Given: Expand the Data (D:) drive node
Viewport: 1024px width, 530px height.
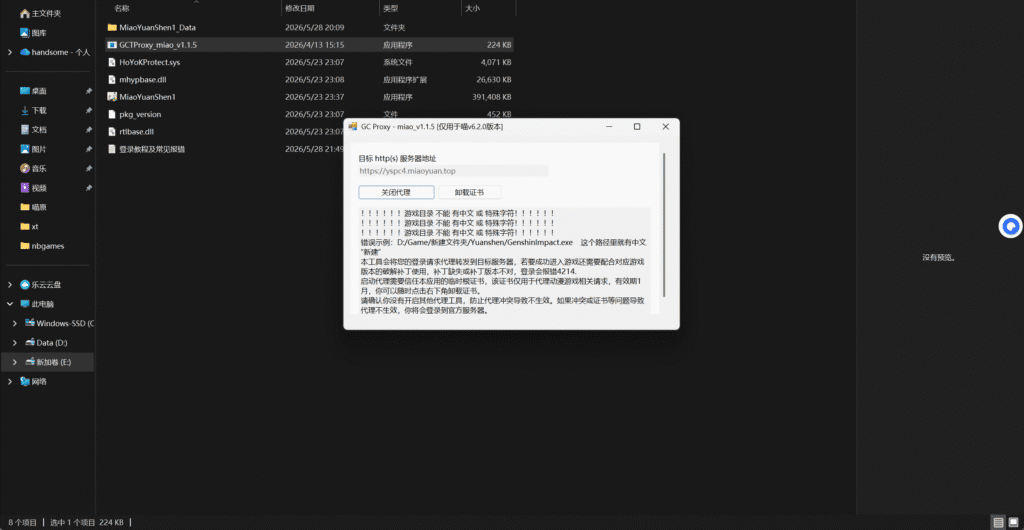Looking at the screenshot, I should pyautogui.click(x=16, y=343).
